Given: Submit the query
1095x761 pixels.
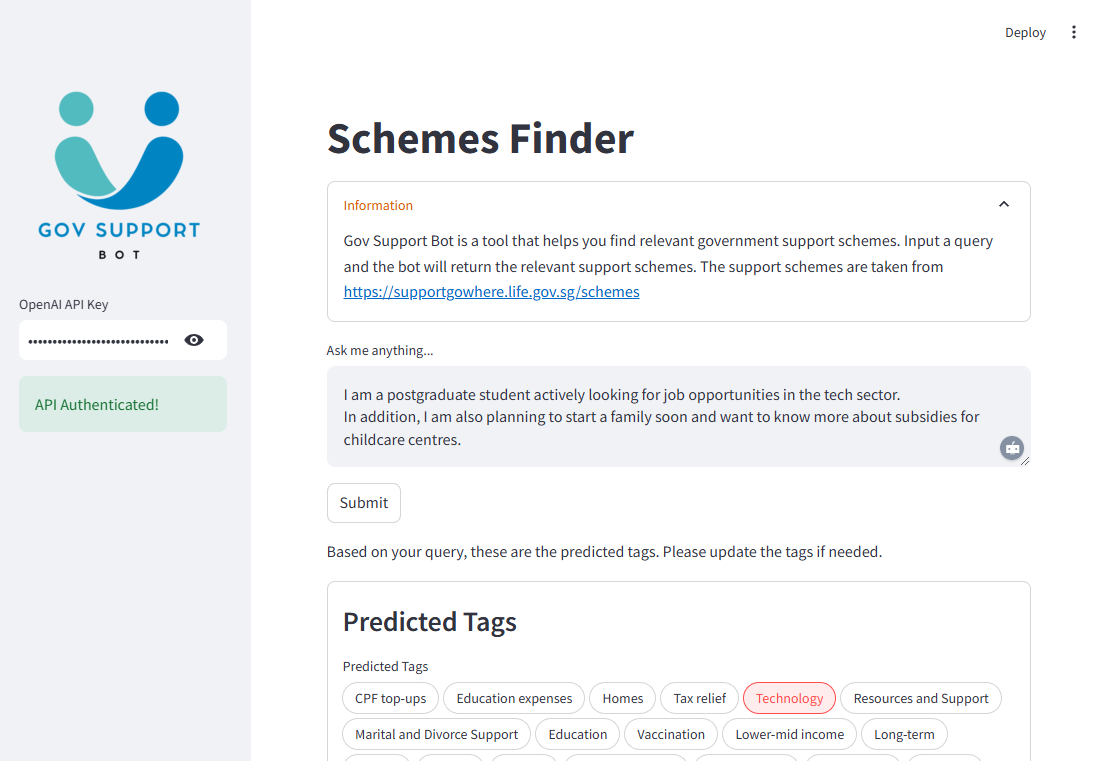Looking at the screenshot, I should click(x=364, y=503).
